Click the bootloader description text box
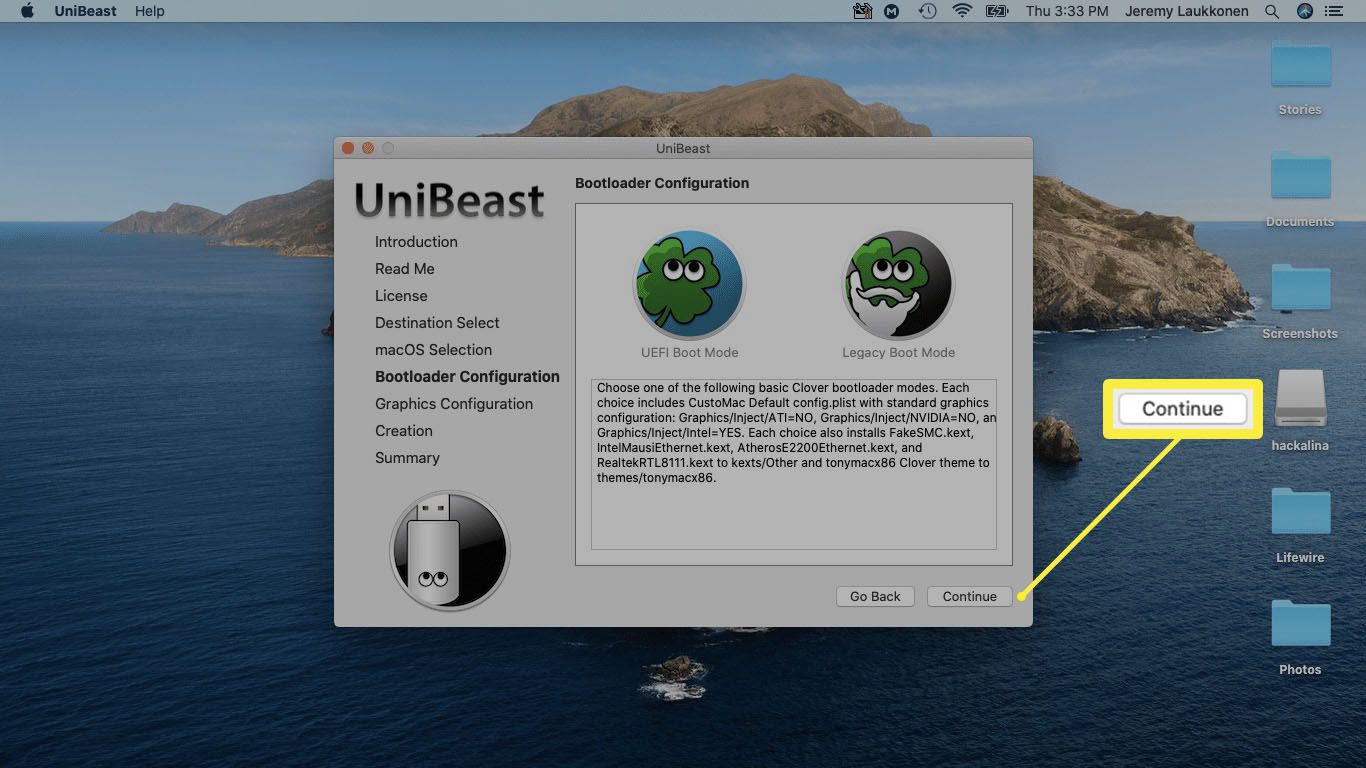This screenshot has height=768, width=1366. click(794, 464)
